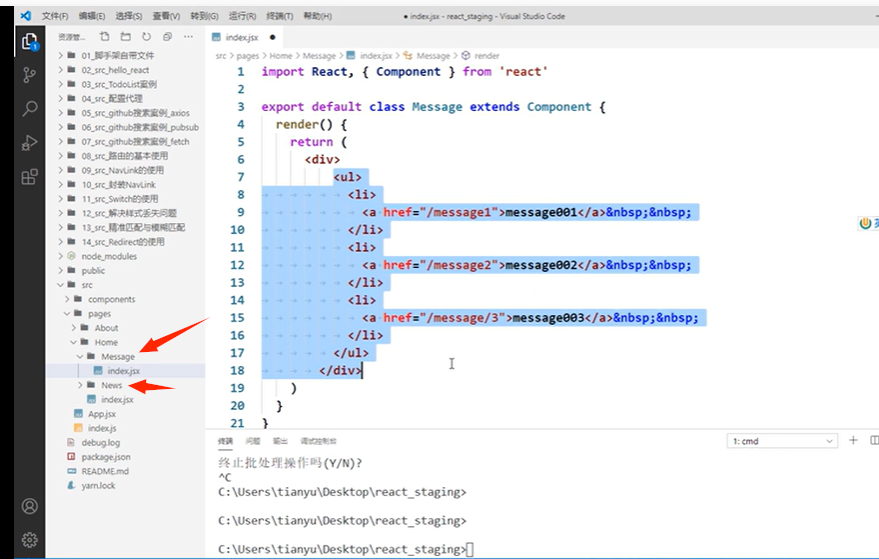879x559 pixels.
Task: Expand the 03_src_TodoList案例 folder
Action: point(126,84)
